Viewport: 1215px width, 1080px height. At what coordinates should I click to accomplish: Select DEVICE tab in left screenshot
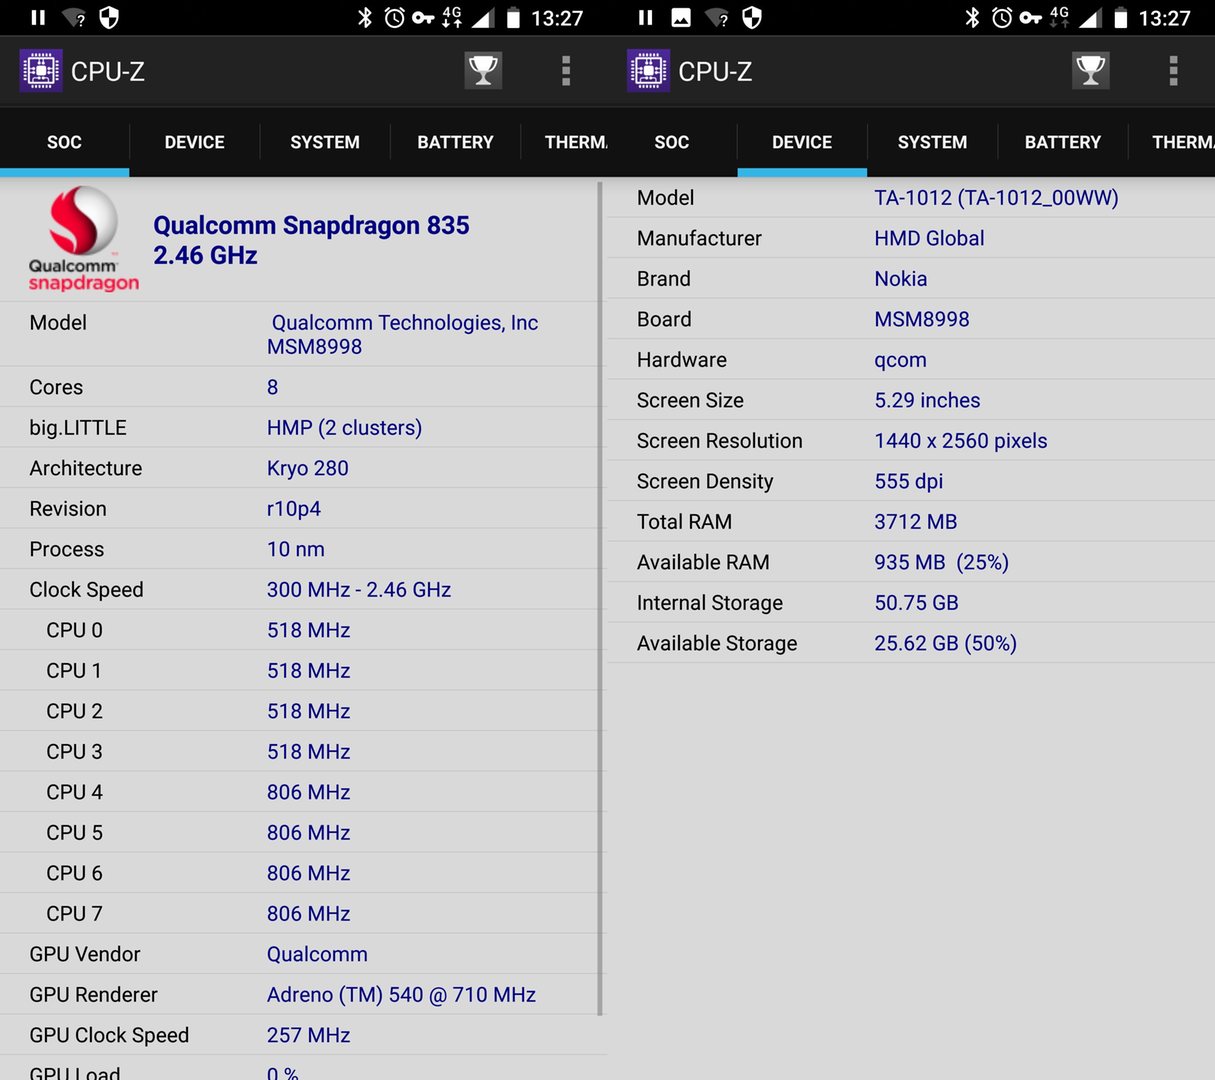(194, 142)
